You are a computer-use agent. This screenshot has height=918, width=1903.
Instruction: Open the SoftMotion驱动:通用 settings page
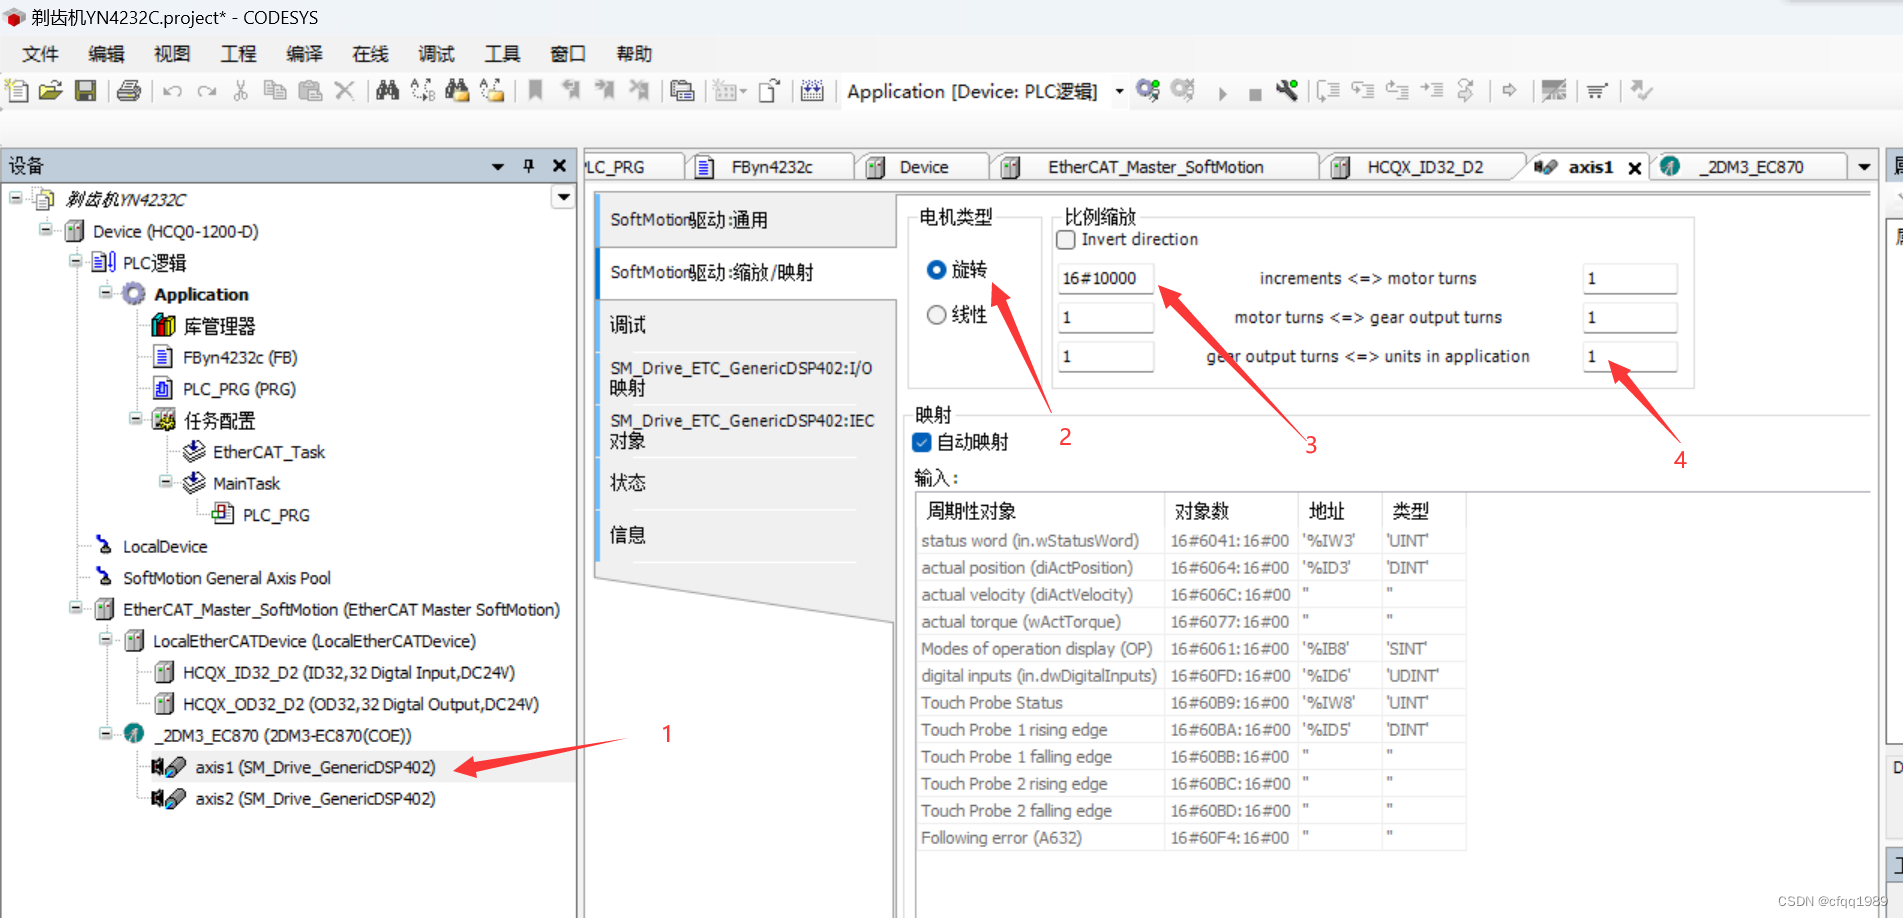[687, 220]
